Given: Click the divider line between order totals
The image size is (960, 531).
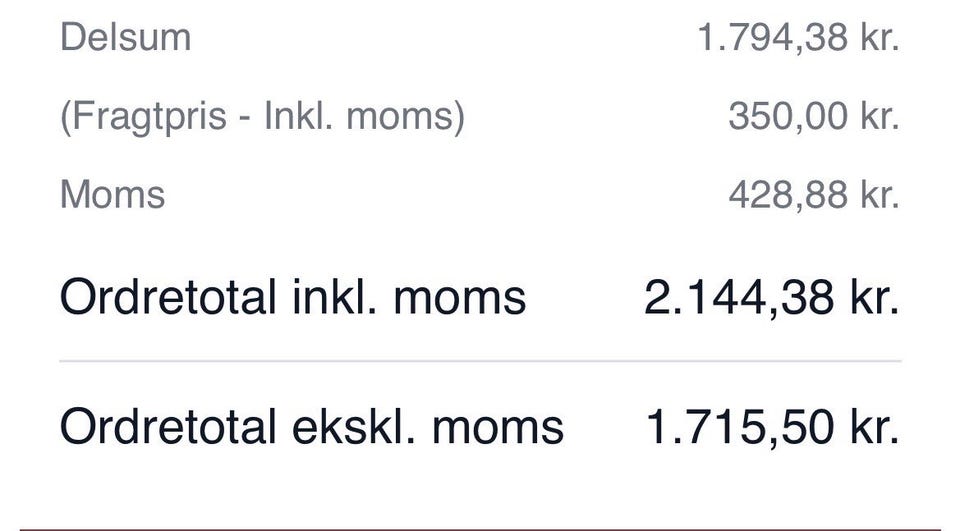Looking at the screenshot, I should coord(480,361).
